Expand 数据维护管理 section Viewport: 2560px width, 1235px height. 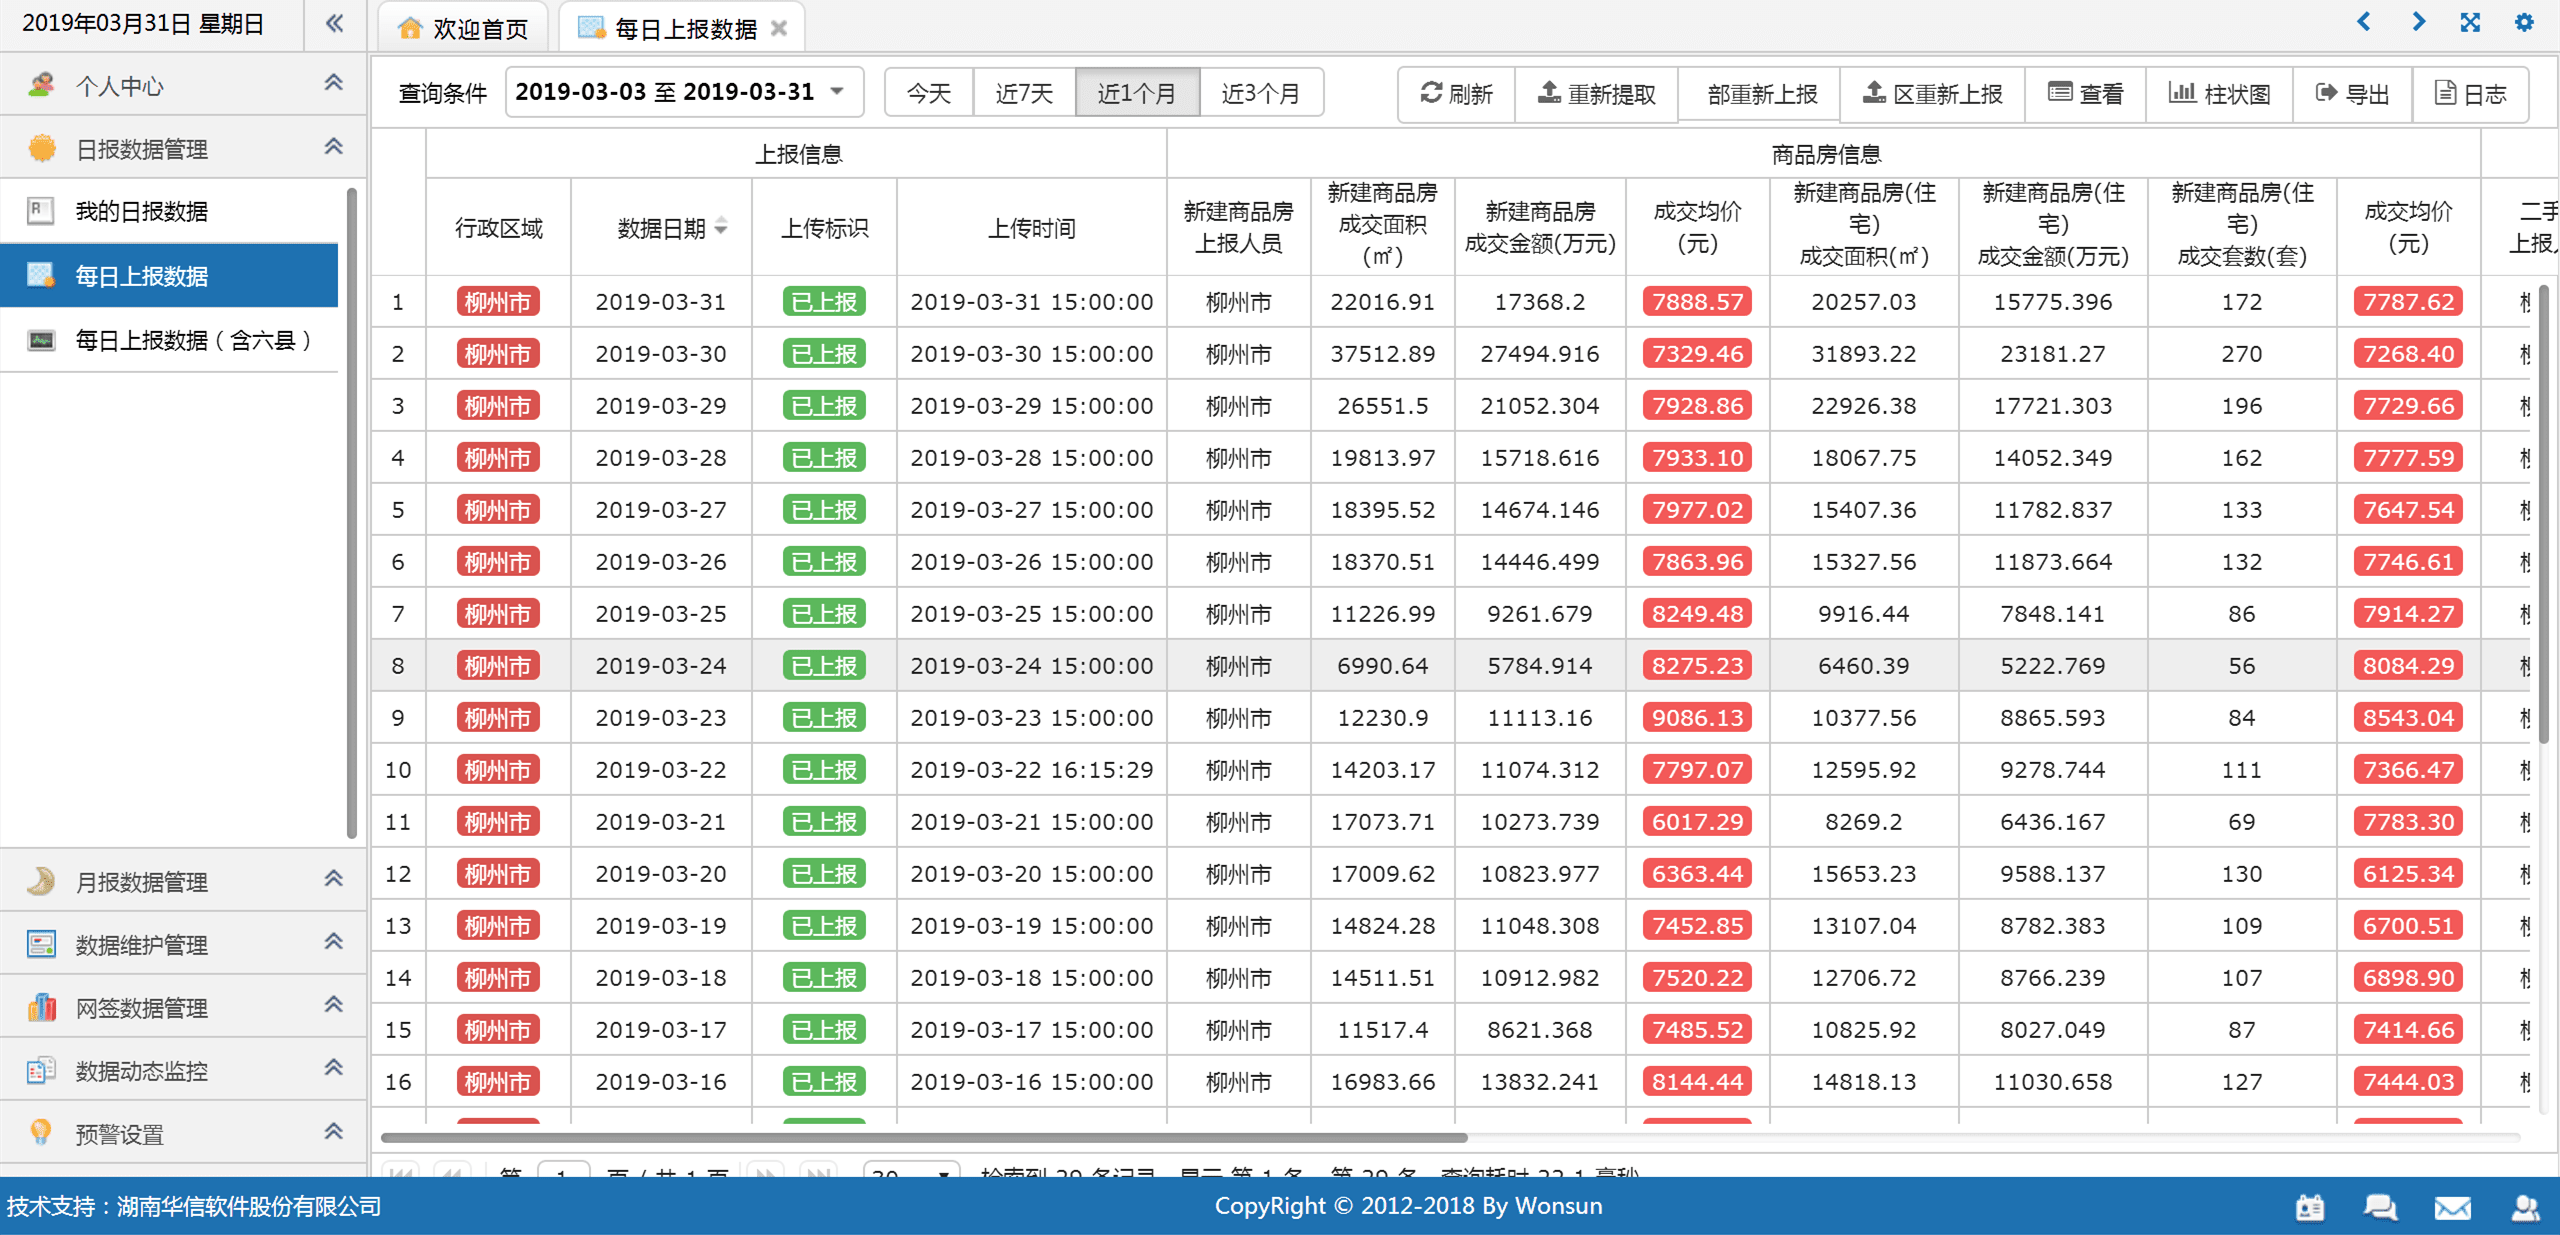(x=183, y=943)
